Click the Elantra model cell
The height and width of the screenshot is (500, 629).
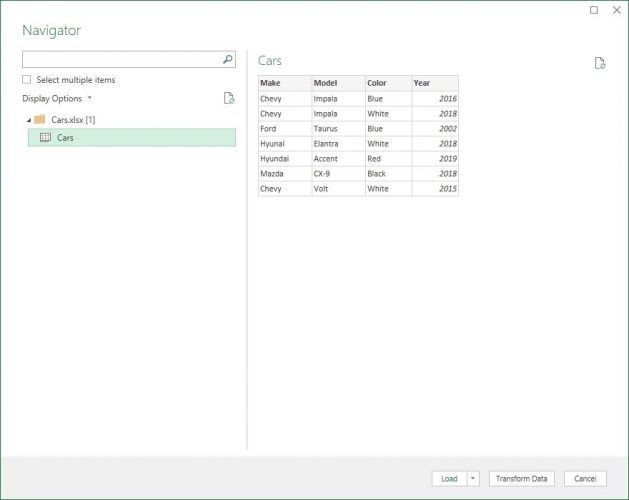click(x=339, y=144)
